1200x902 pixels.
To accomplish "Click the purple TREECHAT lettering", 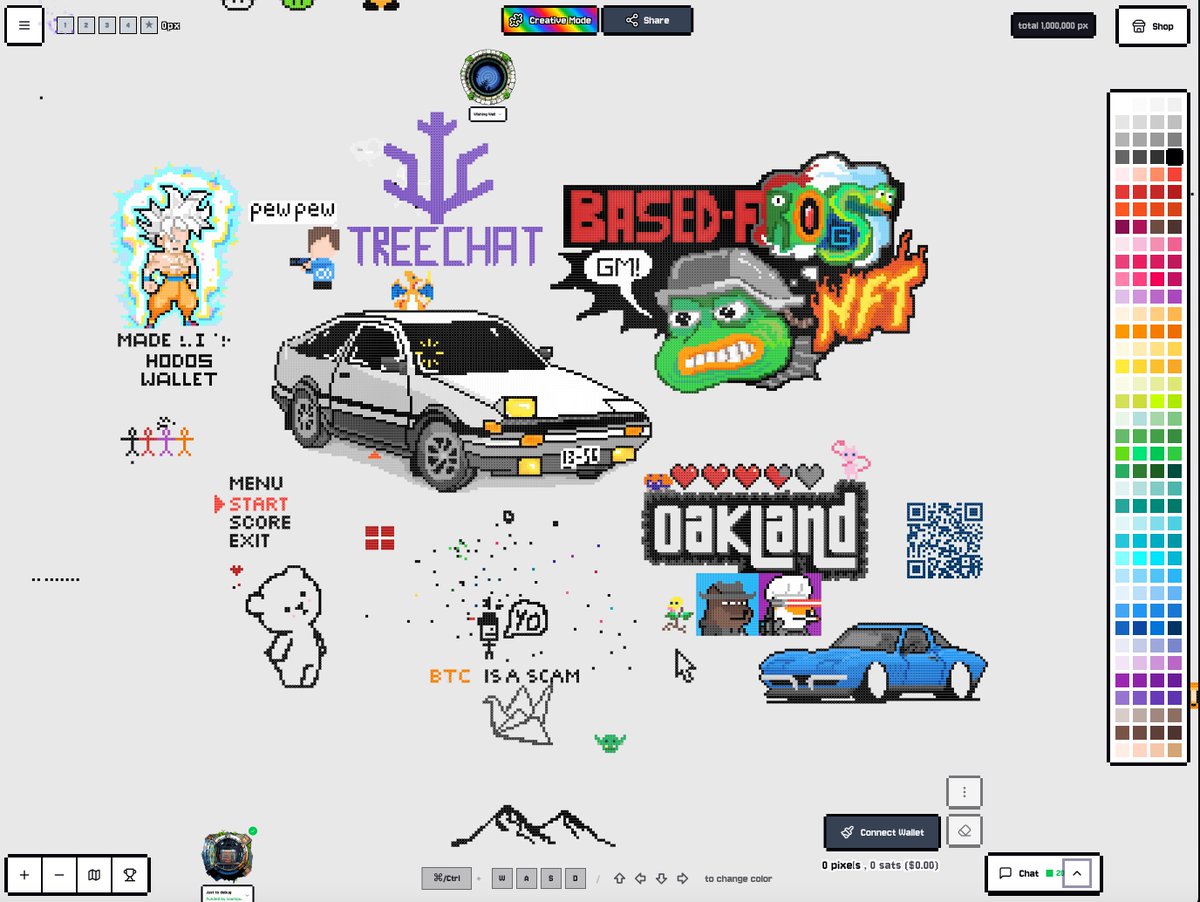I will pyautogui.click(x=445, y=246).
